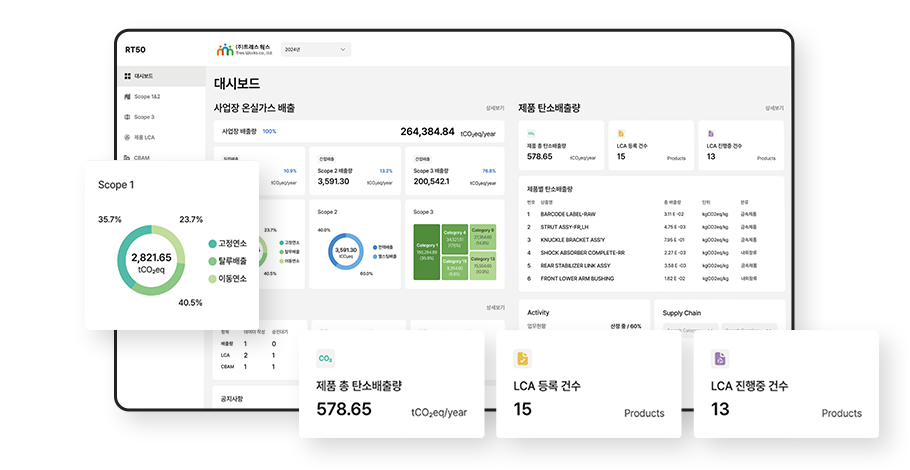Click the 578.65 value on floating card
Viewport: 910px width, 470px height.
(344, 409)
